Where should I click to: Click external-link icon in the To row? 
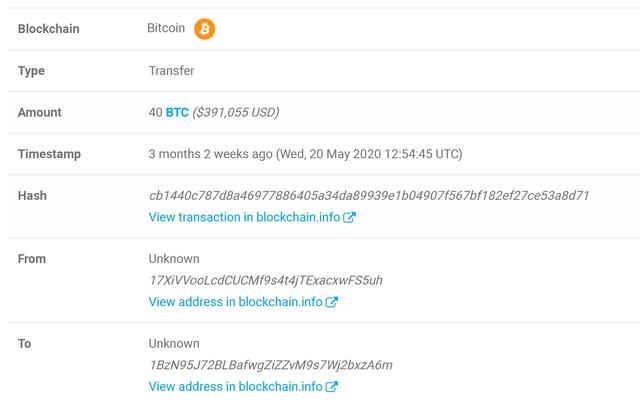pos(332,387)
